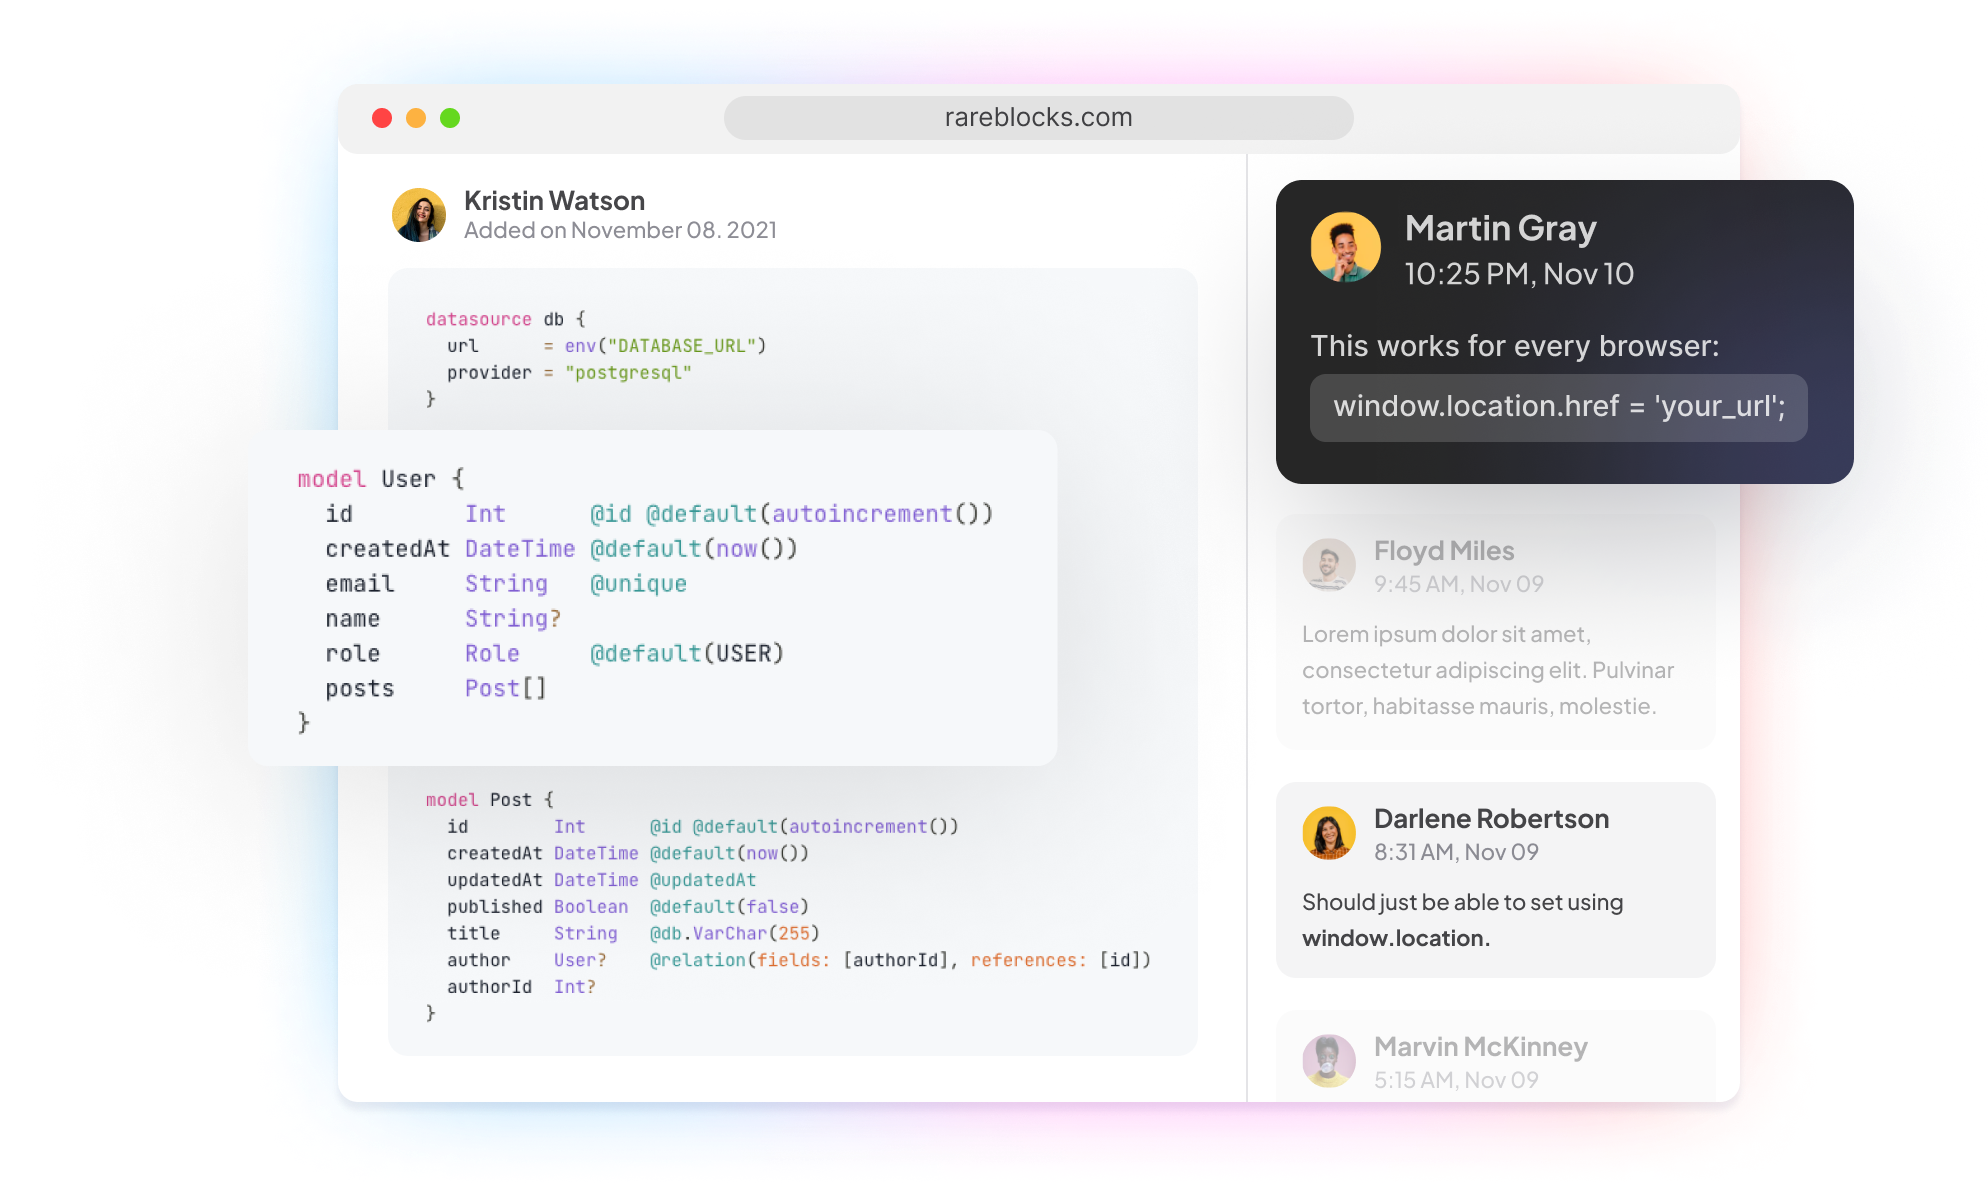Image resolution: width=1988 pixels, height=1190 pixels.
Task: Click the red close window dot
Action: click(x=382, y=118)
